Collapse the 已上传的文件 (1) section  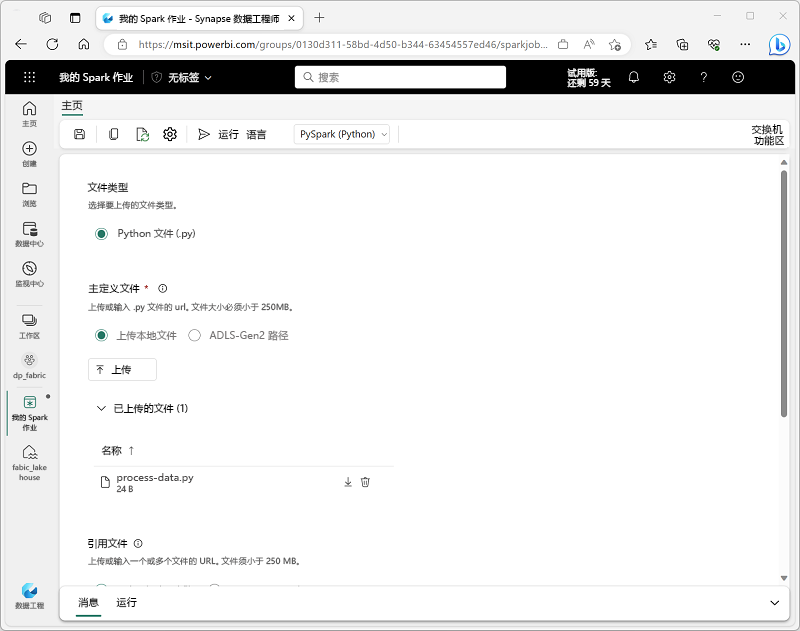click(101, 408)
